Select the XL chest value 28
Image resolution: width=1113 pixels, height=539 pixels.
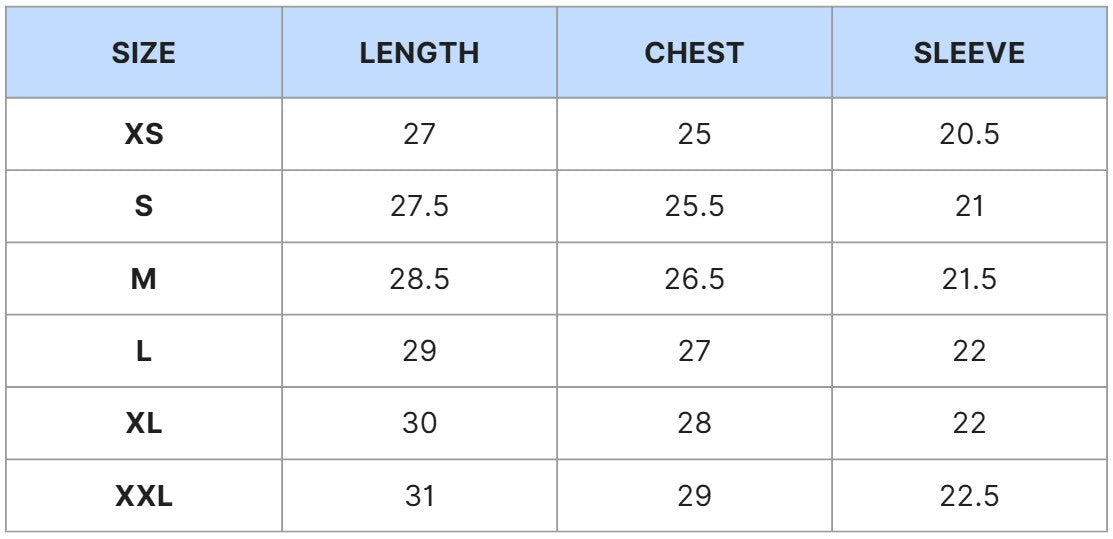694,424
